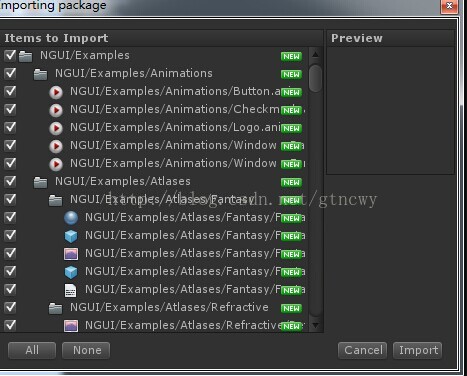Select the NGUI/Examples row label

[x=85, y=55]
